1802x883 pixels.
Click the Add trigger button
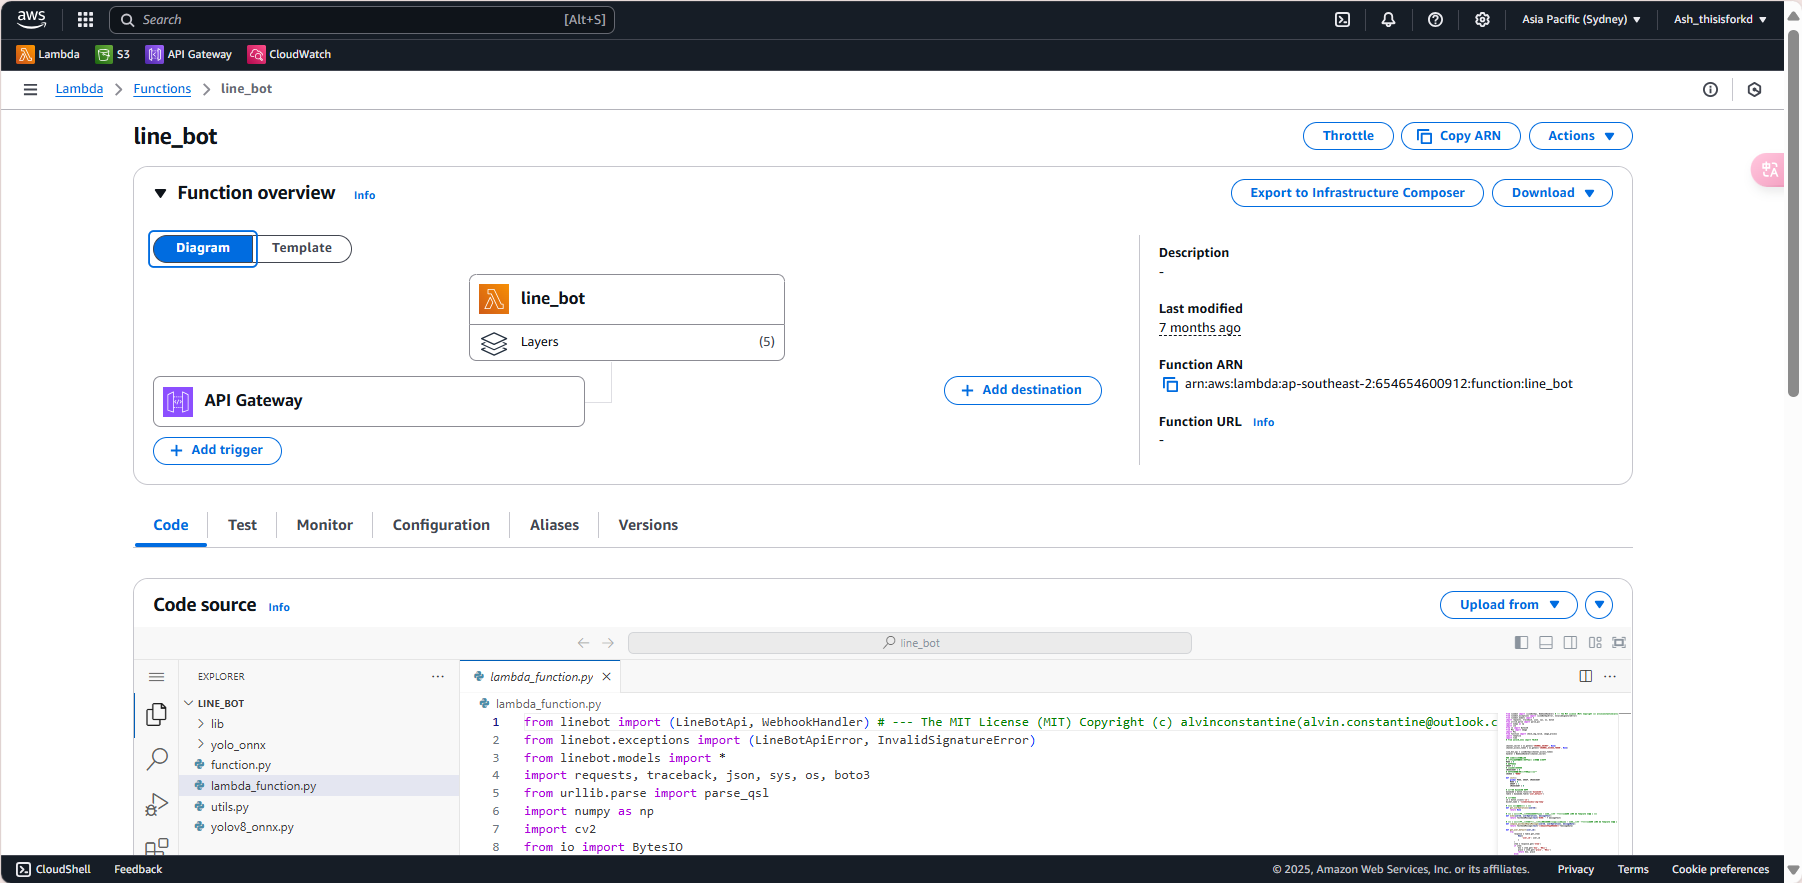point(217,451)
